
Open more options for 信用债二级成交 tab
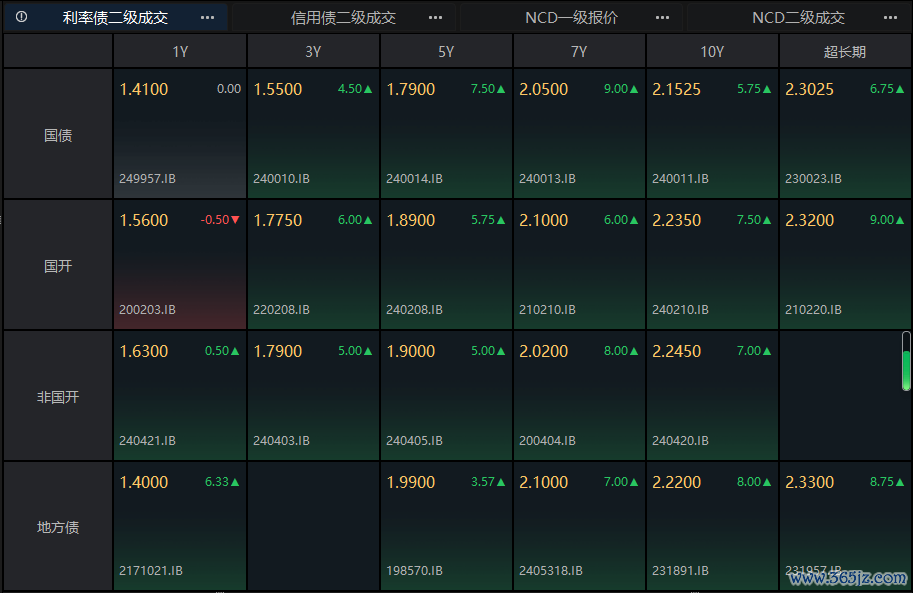pos(435,17)
